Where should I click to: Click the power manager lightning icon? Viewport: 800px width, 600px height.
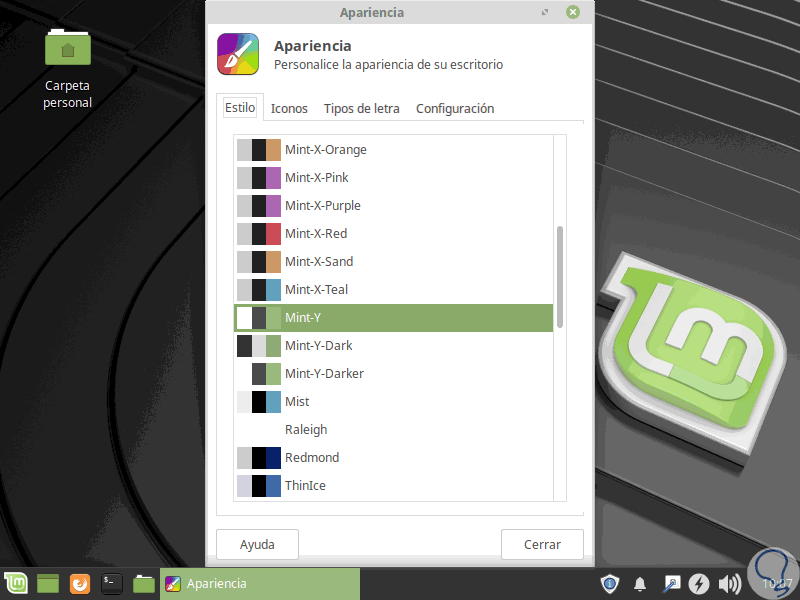[x=699, y=583]
